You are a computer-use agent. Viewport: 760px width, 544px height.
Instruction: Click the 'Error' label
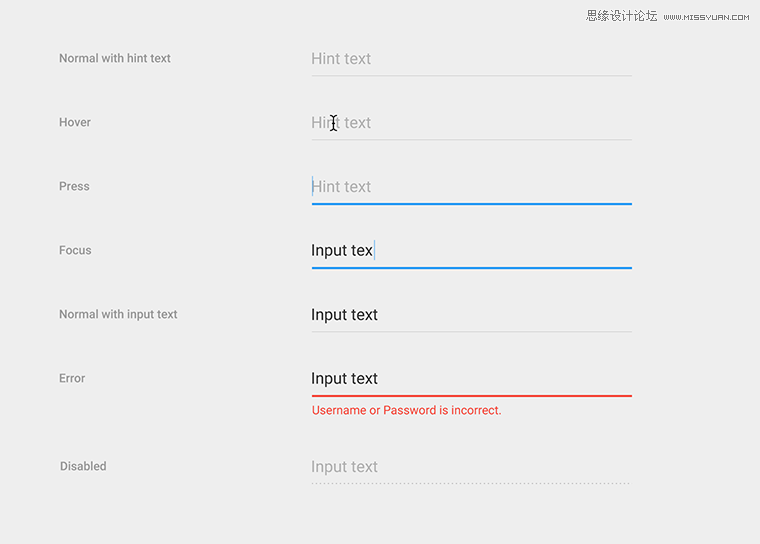tap(72, 378)
